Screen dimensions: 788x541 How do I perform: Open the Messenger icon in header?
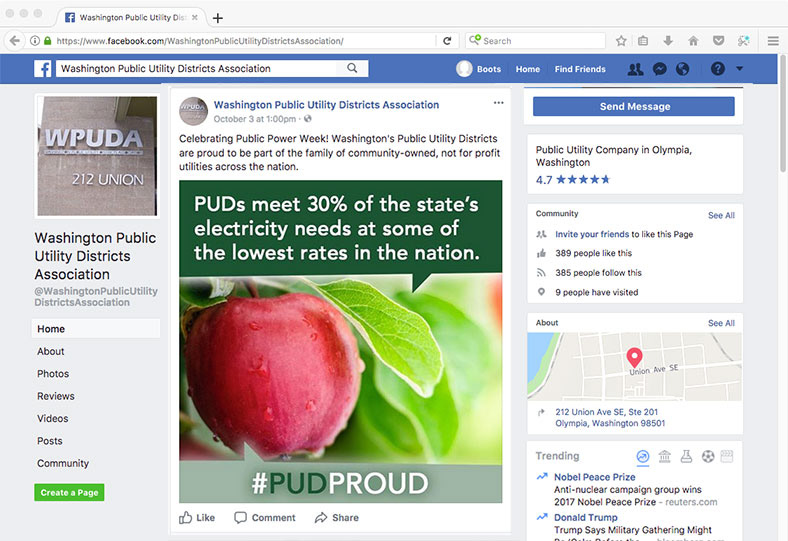tap(659, 69)
